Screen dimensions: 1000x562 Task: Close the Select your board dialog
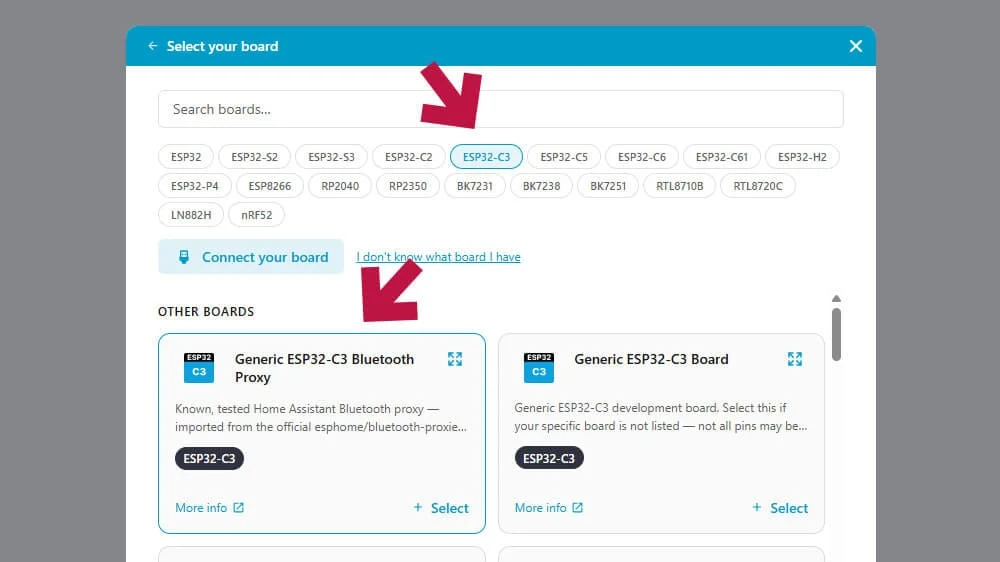[x=855, y=46]
